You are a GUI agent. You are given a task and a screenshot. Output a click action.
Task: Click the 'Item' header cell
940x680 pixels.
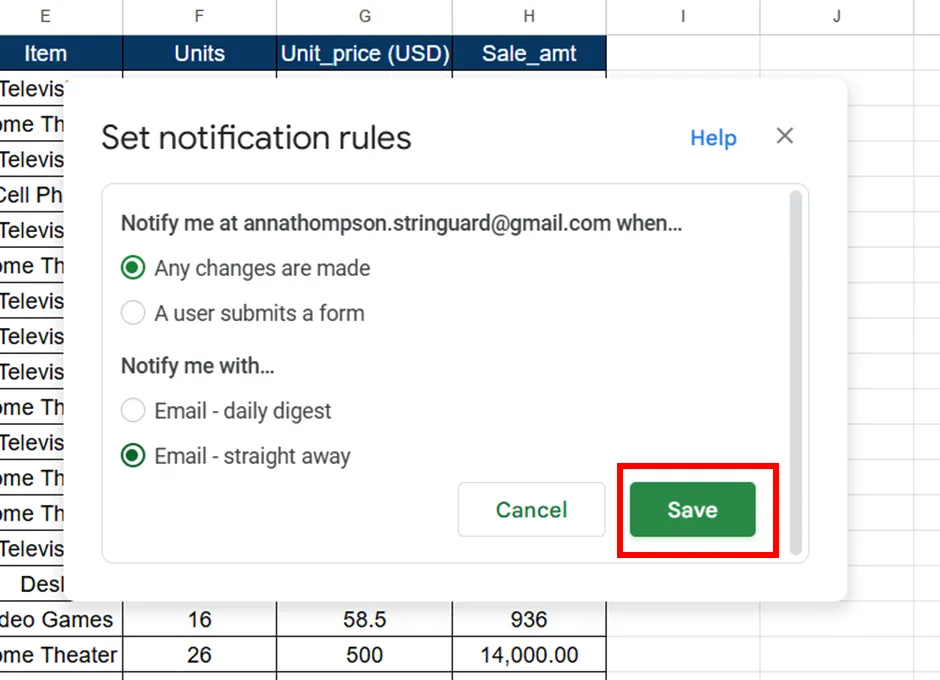pyautogui.click(x=61, y=53)
